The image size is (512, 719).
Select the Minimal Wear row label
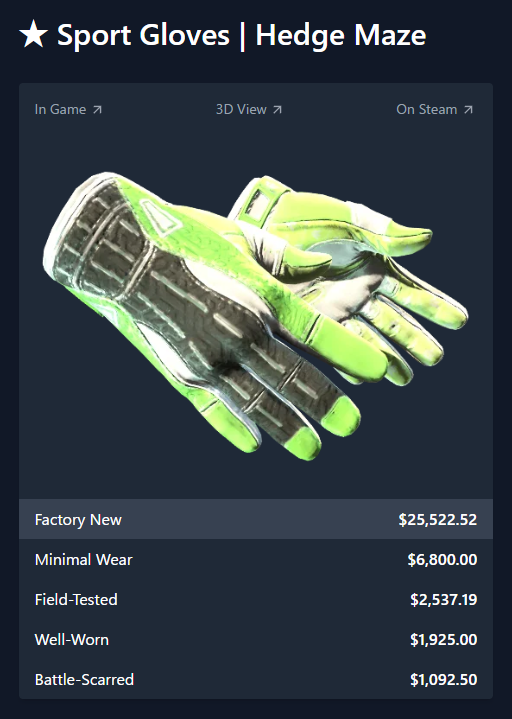pyautogui.click(x=83, y=559)
